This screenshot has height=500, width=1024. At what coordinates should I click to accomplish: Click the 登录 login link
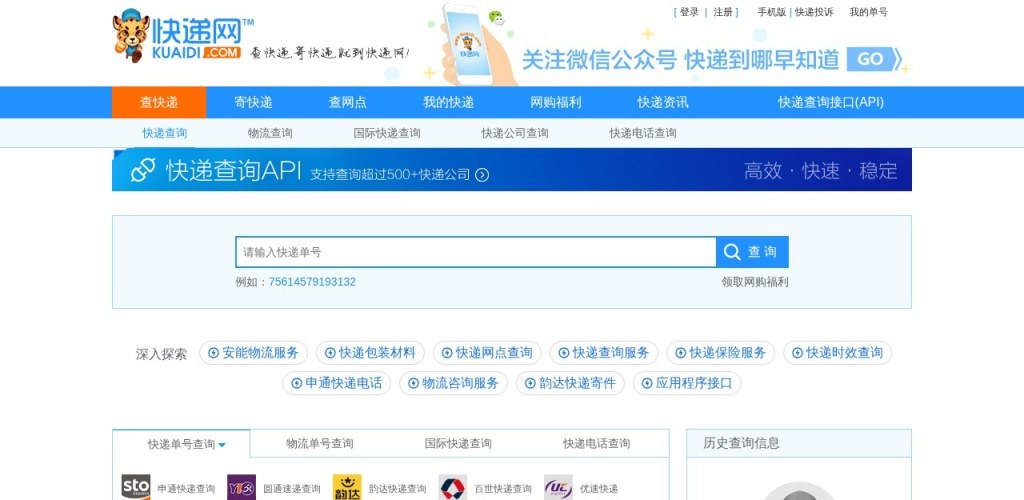(x=689, y=13)
